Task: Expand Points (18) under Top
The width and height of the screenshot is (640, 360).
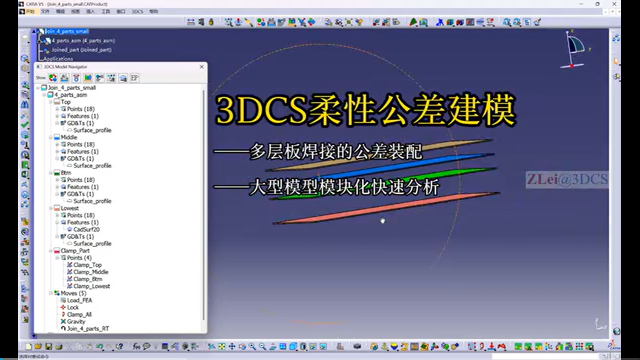Action: 57,109
